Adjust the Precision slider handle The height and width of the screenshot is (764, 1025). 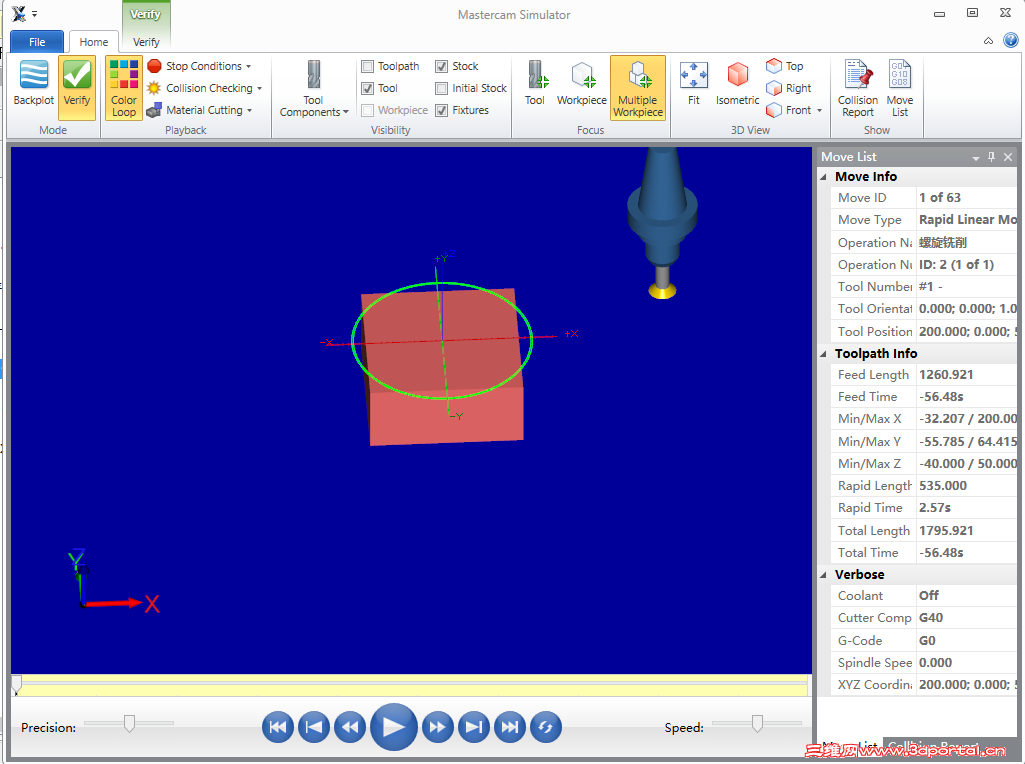coord(129,723)
